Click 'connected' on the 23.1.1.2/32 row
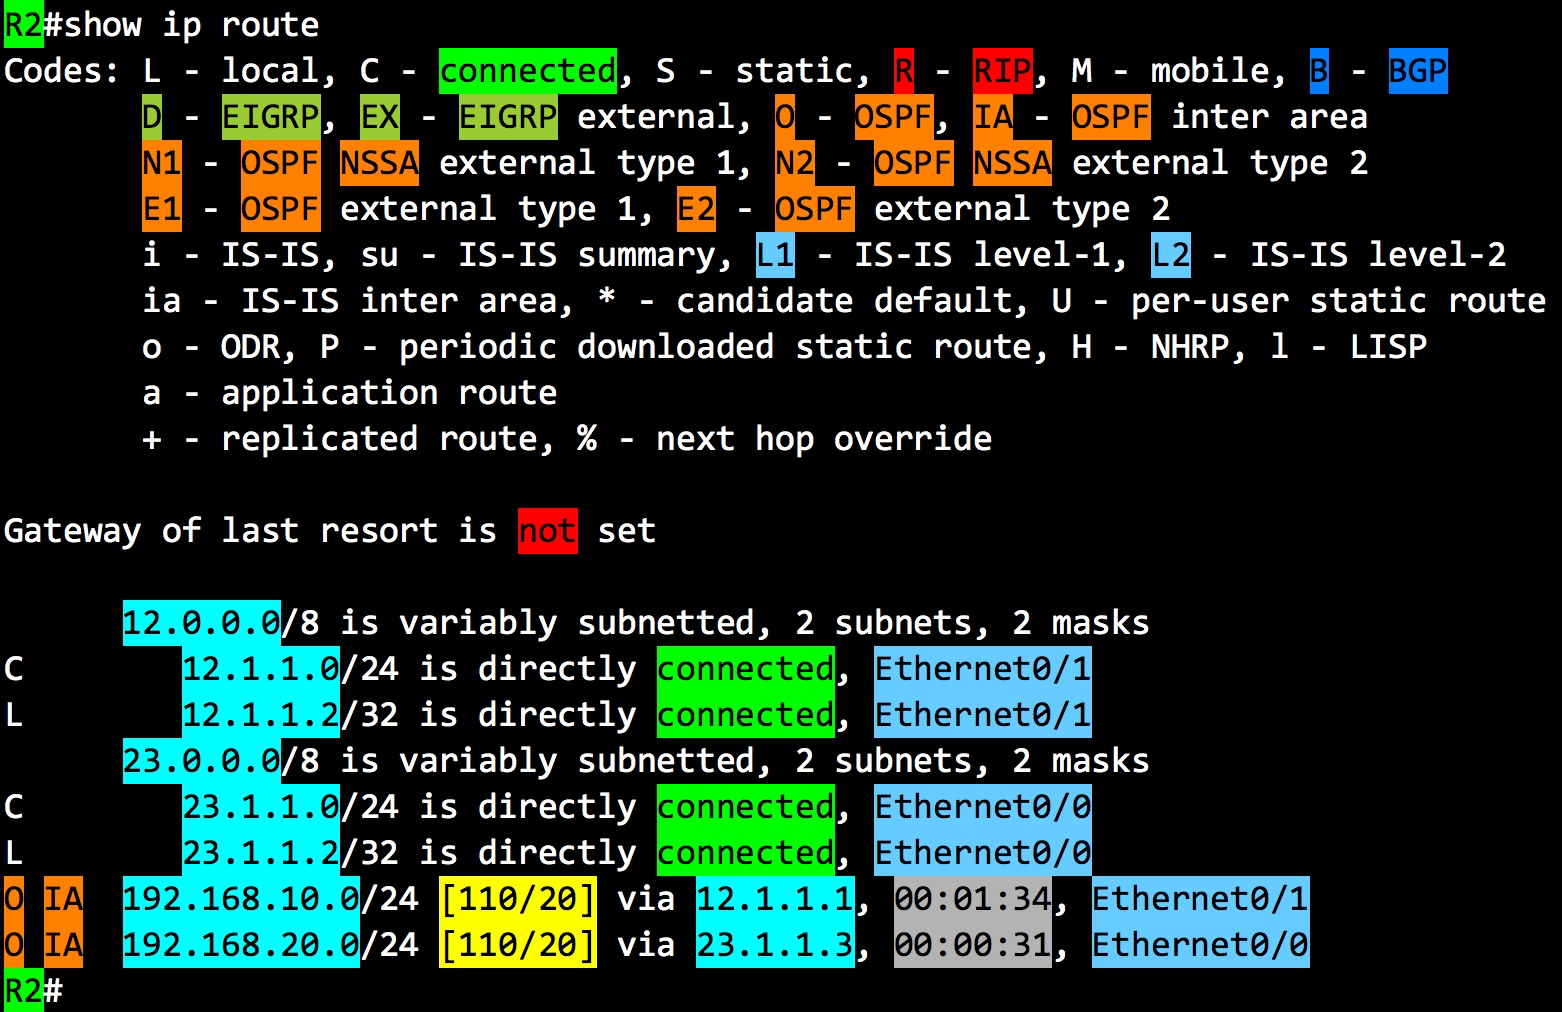This screenshot has width=1562, height=1012. click(x=746, y=853)
